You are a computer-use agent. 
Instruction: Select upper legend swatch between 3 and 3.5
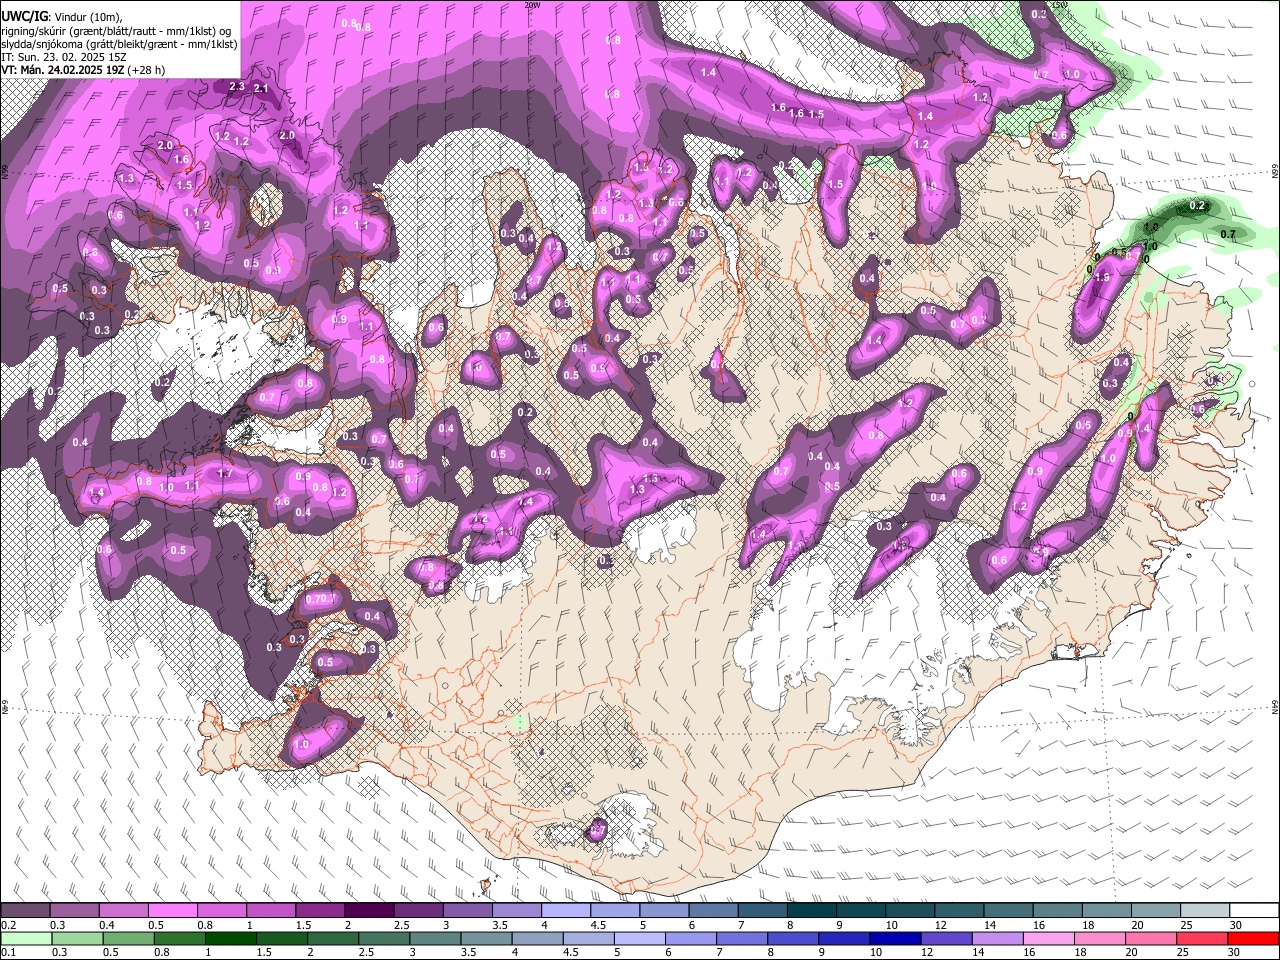click(467, 910)
